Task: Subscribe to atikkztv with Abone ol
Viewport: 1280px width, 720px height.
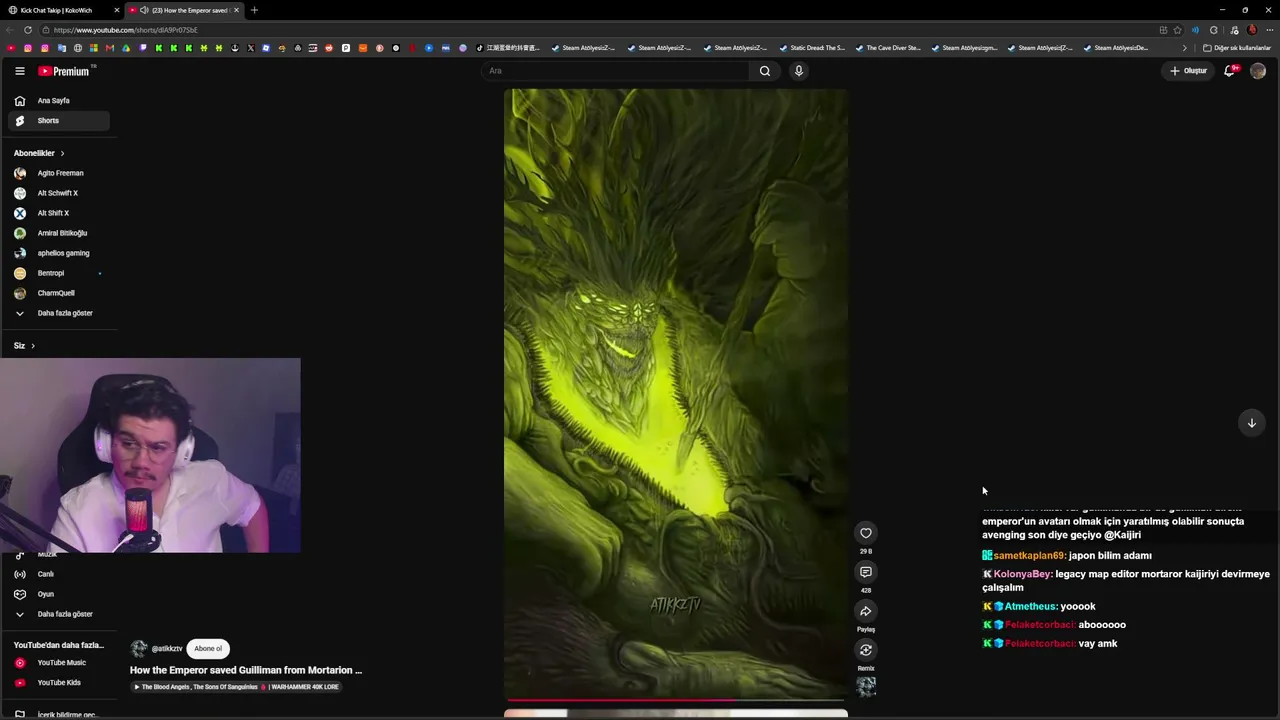Action: [x=208, y=648]
